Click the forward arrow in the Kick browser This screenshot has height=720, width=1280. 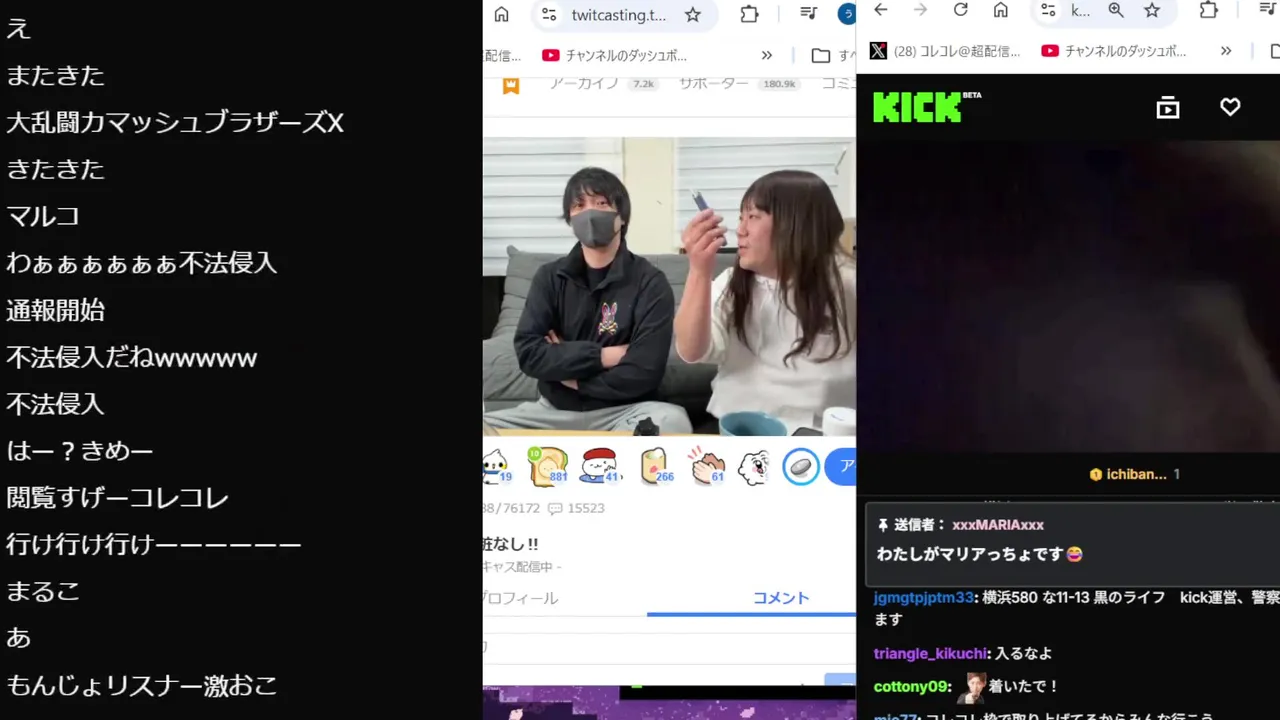[920, 10]
